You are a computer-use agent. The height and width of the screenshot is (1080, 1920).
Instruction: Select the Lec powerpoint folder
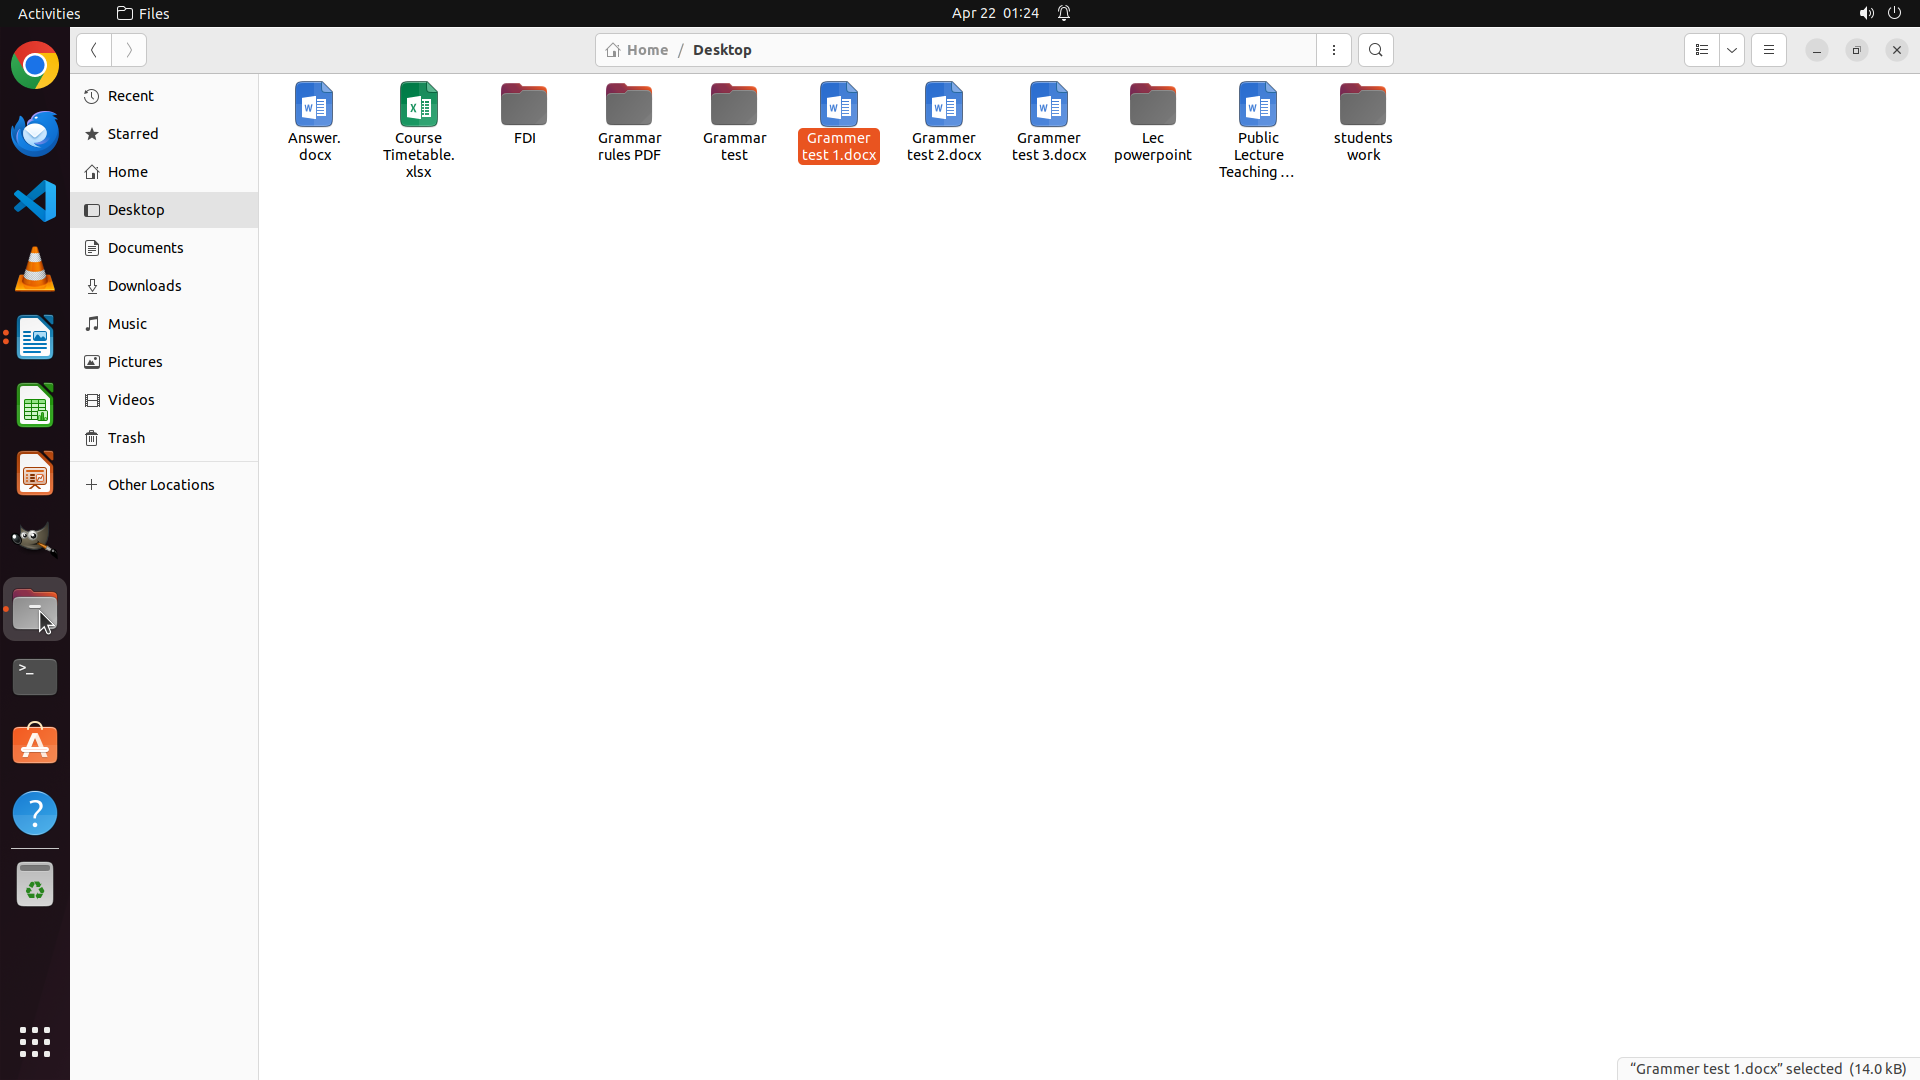click(1152, 121)
